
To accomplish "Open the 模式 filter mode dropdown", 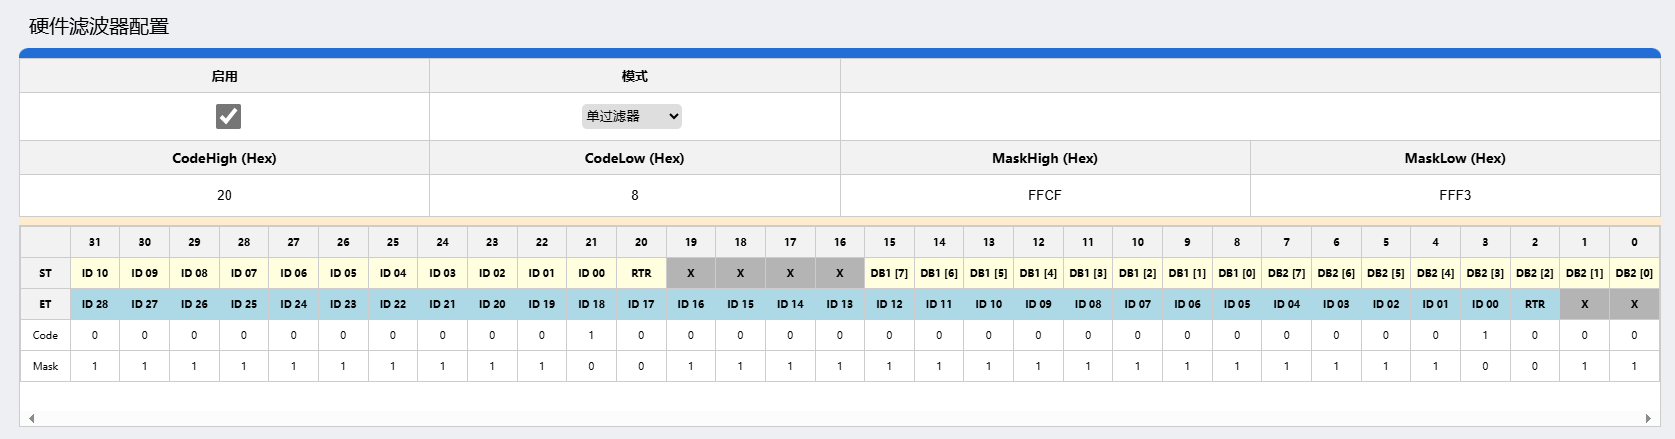I will pyautogui.click(x=632, y=117).
